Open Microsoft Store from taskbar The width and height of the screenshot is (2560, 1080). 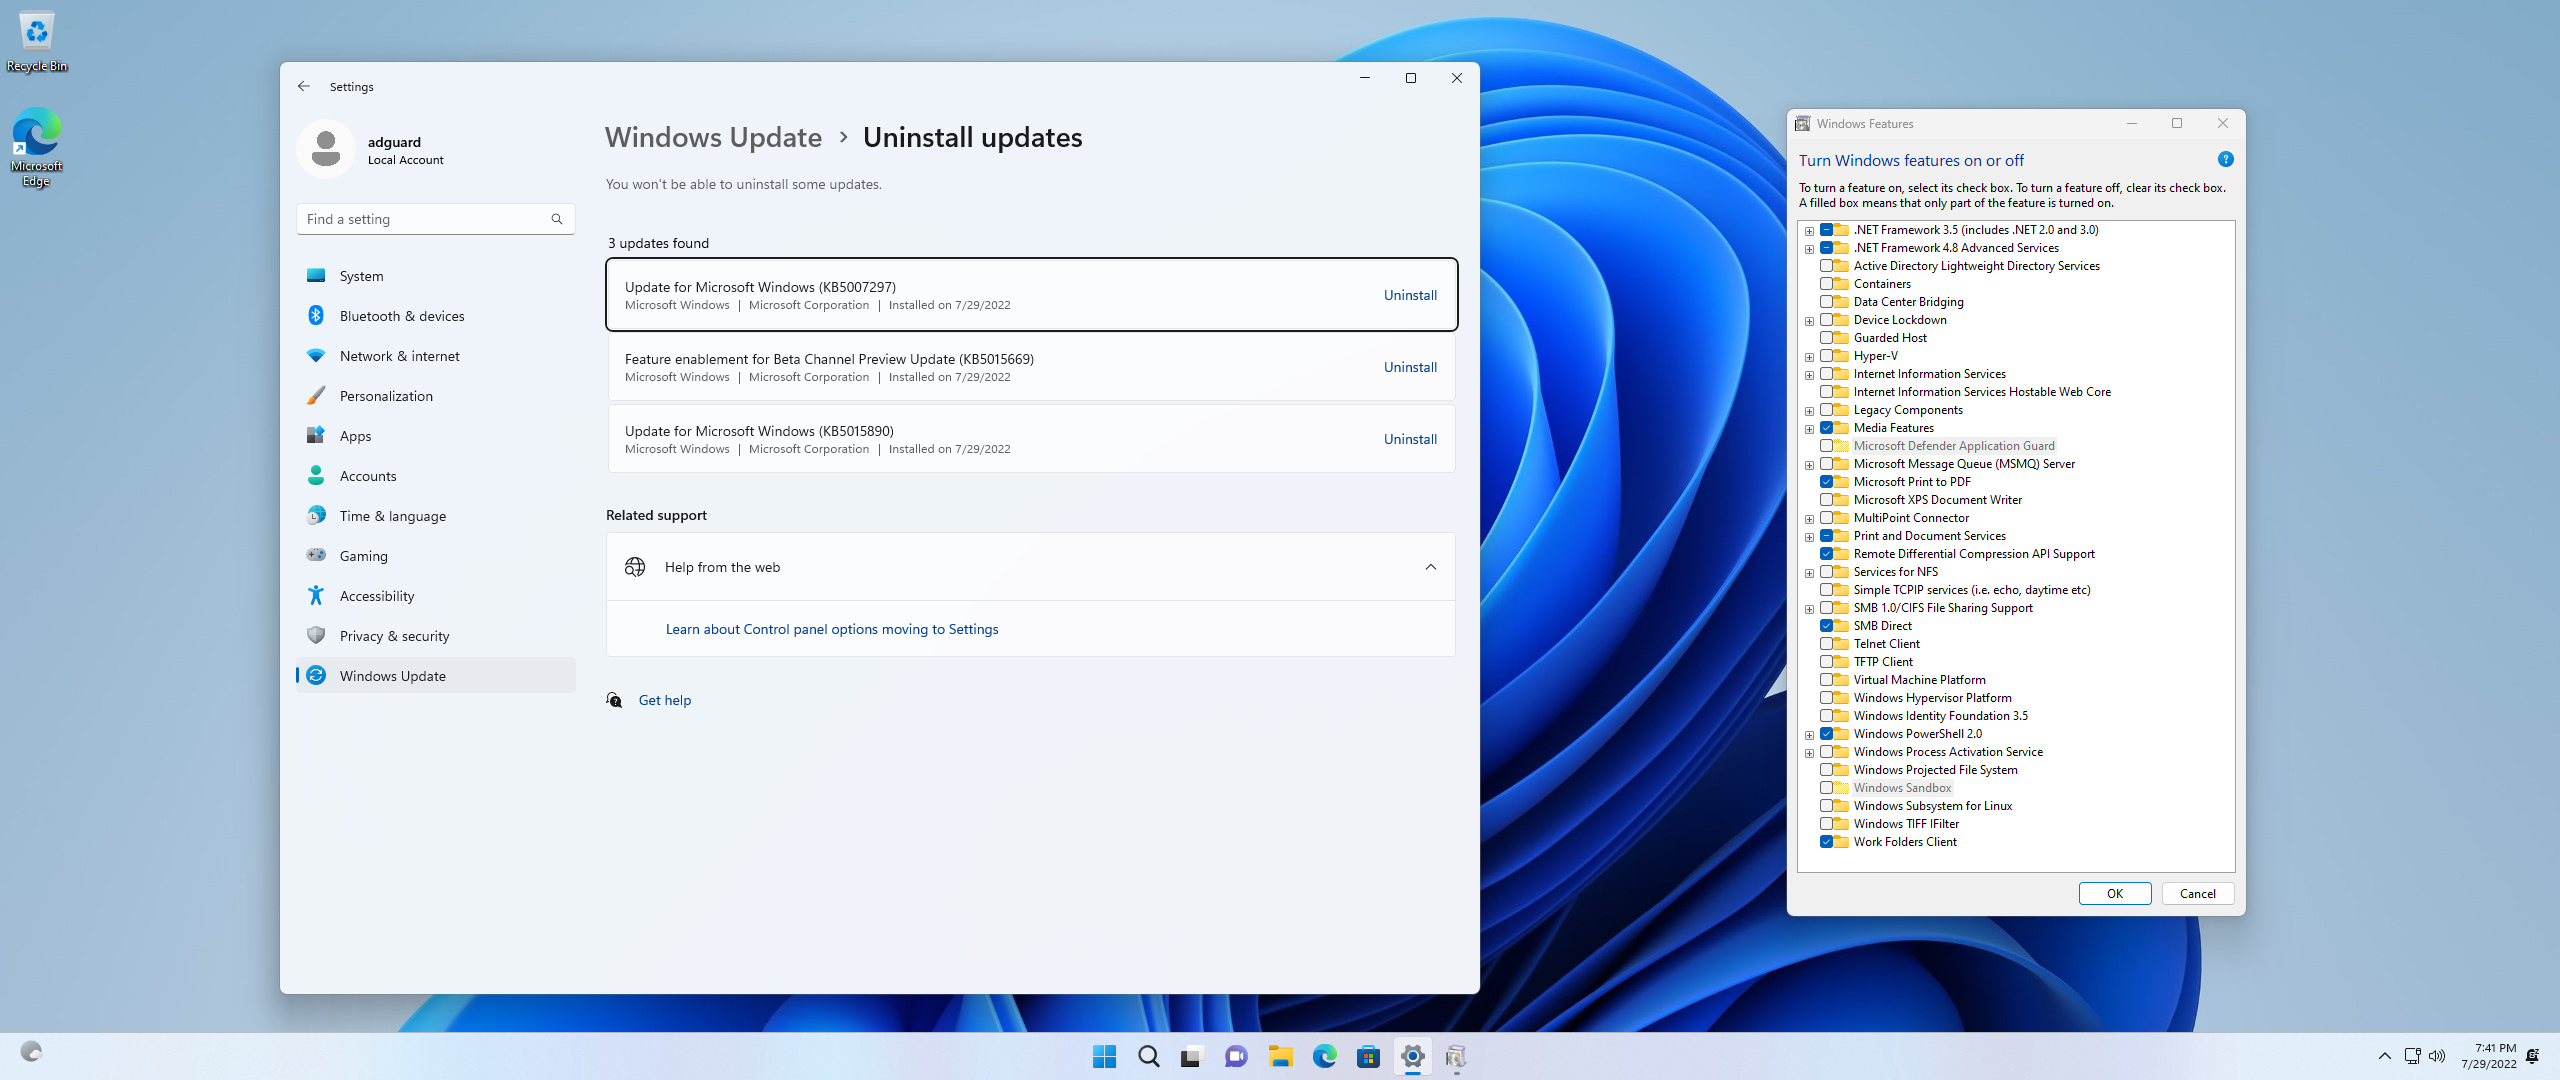1368,1056
